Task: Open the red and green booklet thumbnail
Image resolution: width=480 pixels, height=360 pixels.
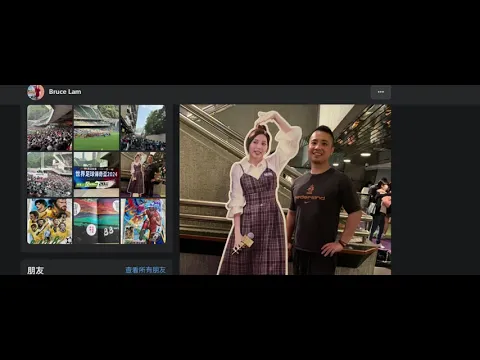Action: pyautogui.click(x=96, y=221)
